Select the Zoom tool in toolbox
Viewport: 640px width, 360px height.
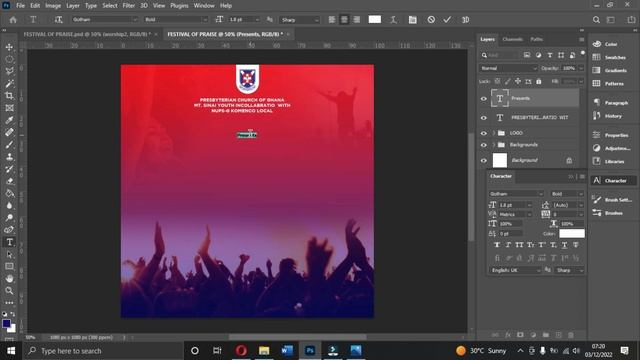(x=9, y=291)
